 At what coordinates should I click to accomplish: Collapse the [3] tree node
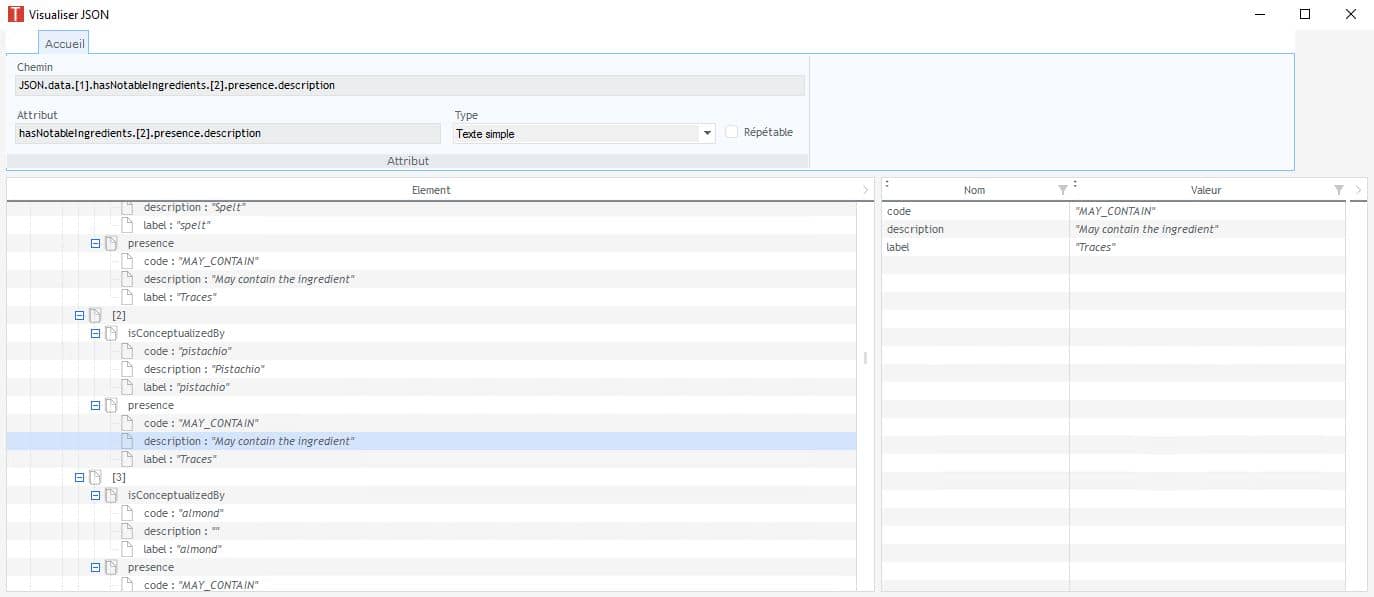click(x=80, y=477)
